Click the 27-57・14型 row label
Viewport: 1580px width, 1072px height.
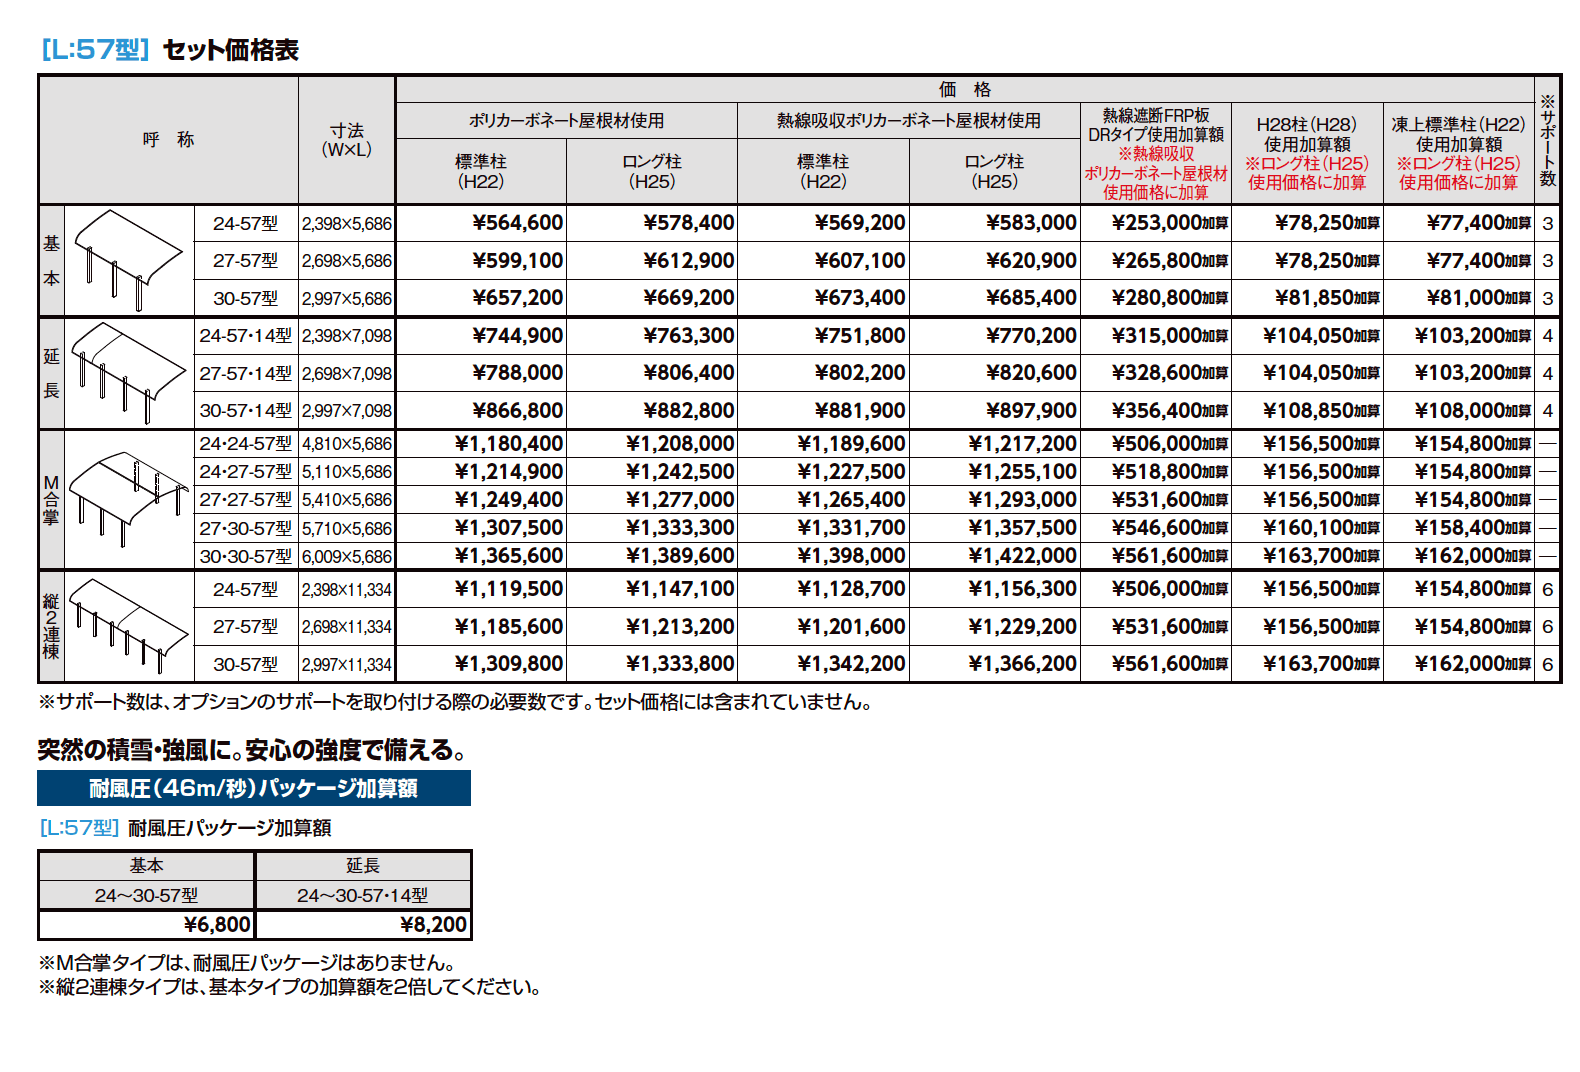click(x=246, y=373)
